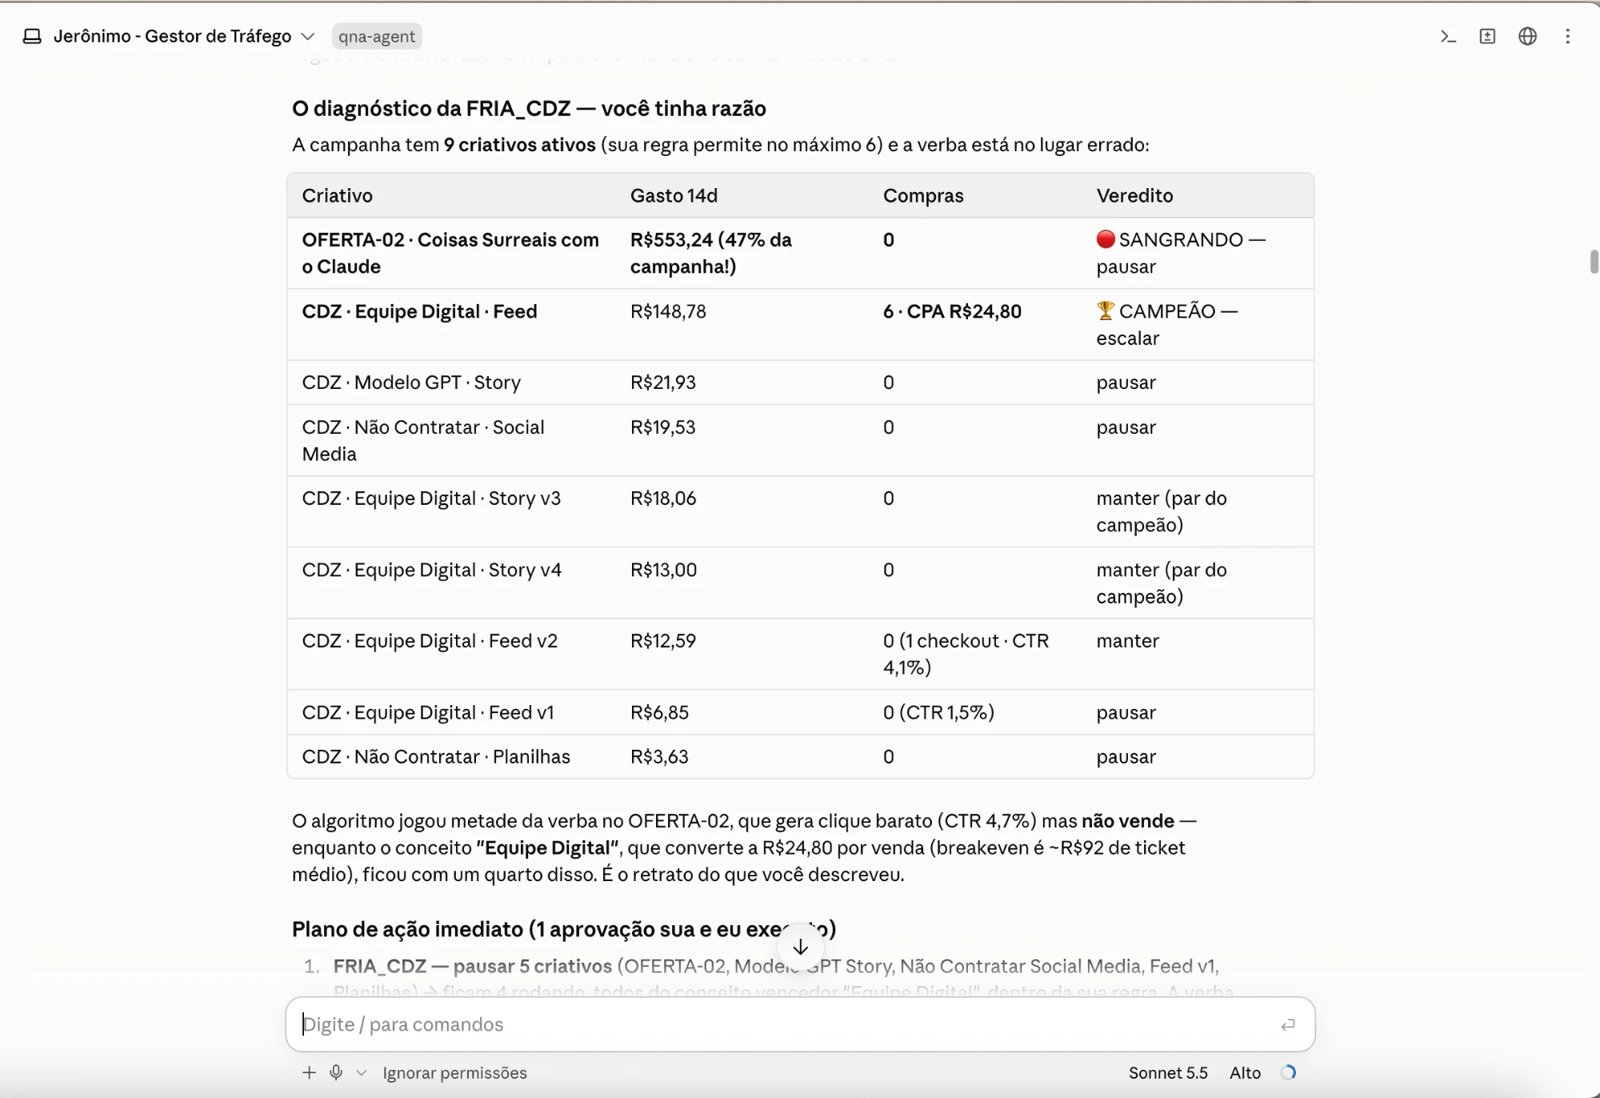
Task: Click the 'SANGRANDO — pausar' verdict
Action: pyautogui.click(x=1181, y=253)
